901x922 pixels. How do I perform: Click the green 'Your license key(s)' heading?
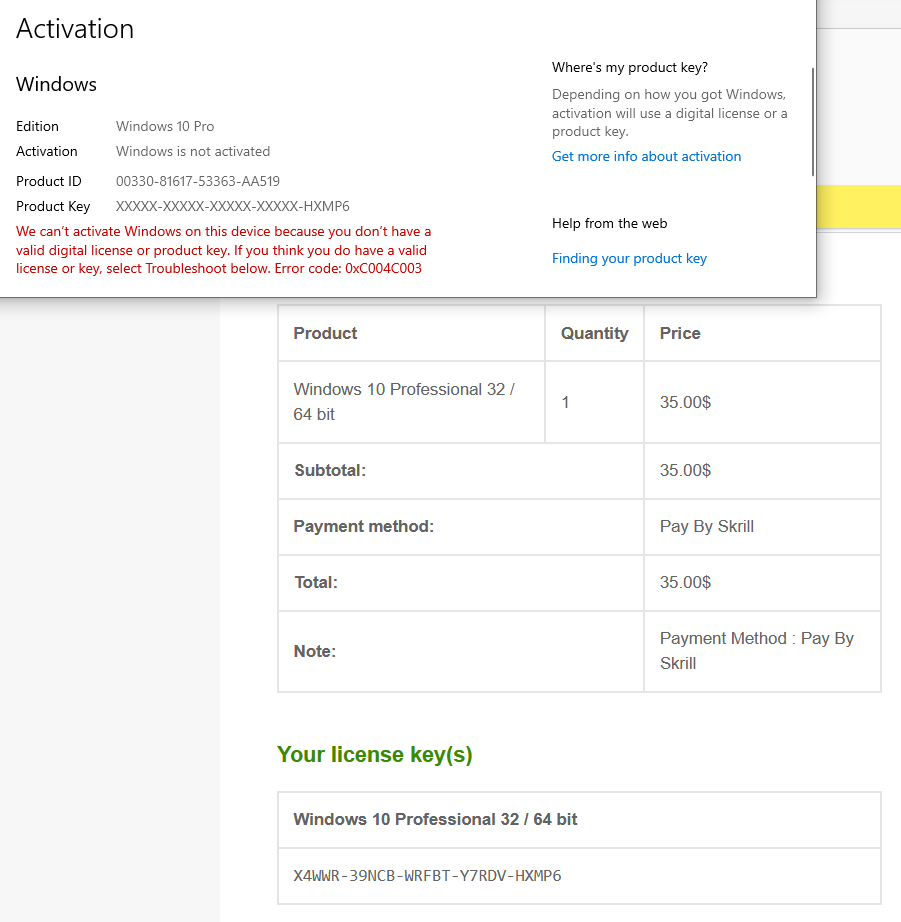[374, 754]
